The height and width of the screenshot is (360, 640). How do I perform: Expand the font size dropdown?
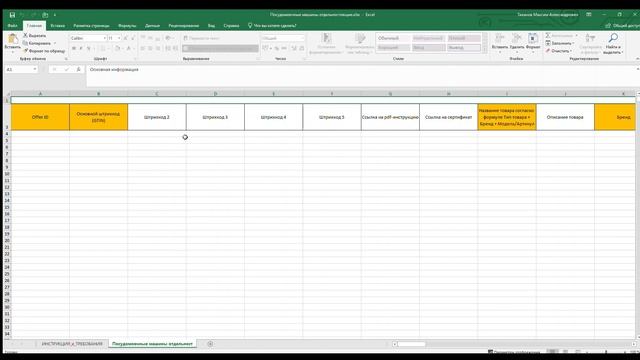[x=119, y=38]
